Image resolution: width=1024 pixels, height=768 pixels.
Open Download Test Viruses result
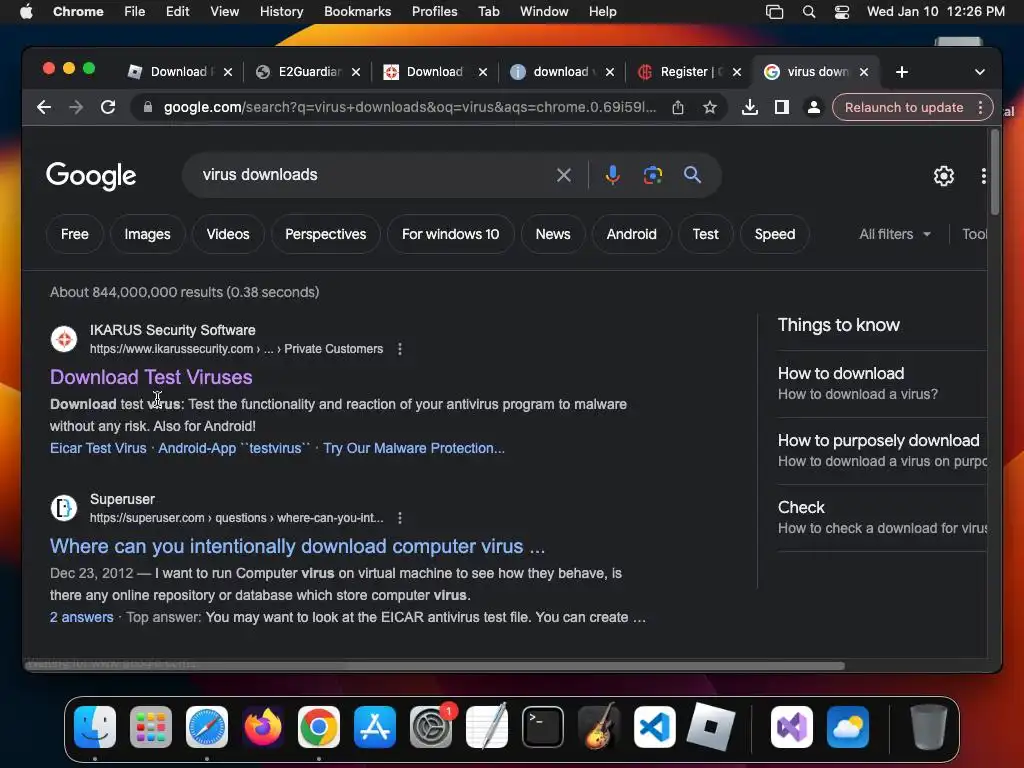[151, 377]
